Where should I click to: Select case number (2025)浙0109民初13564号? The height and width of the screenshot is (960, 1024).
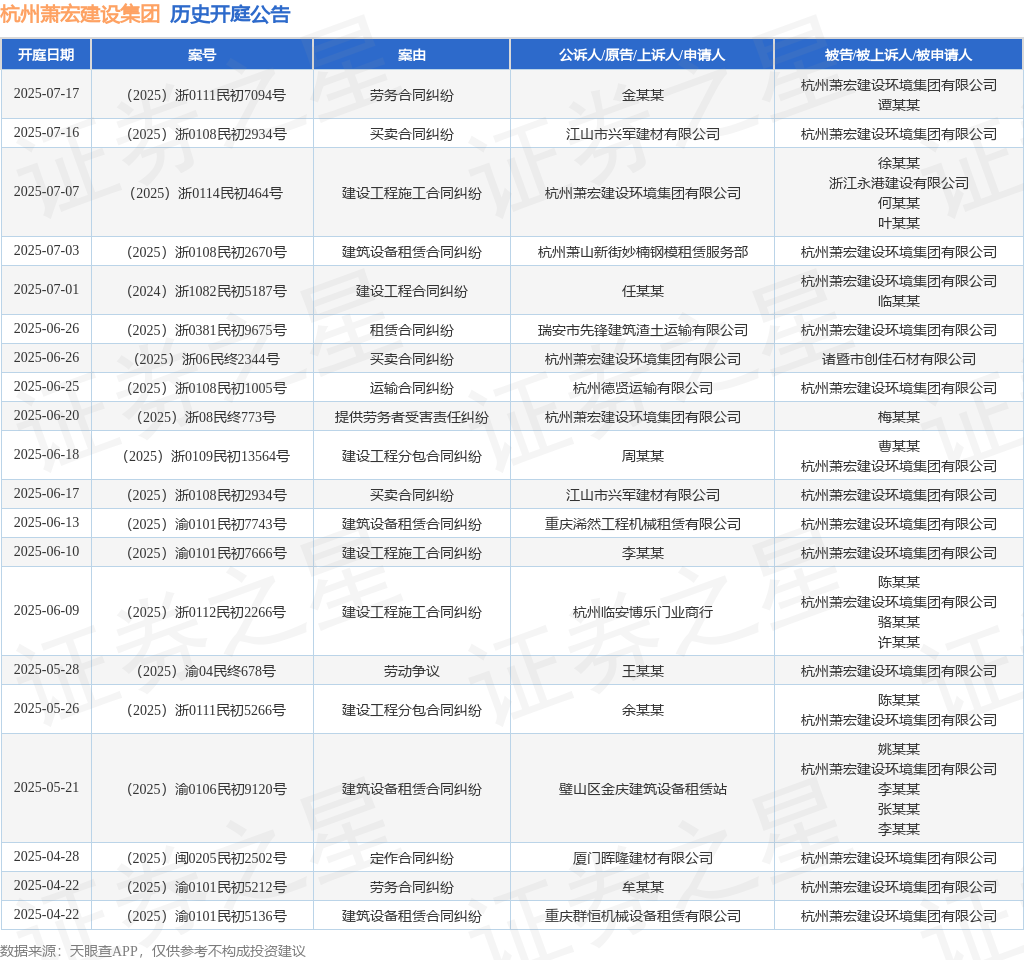coord(206,456)
